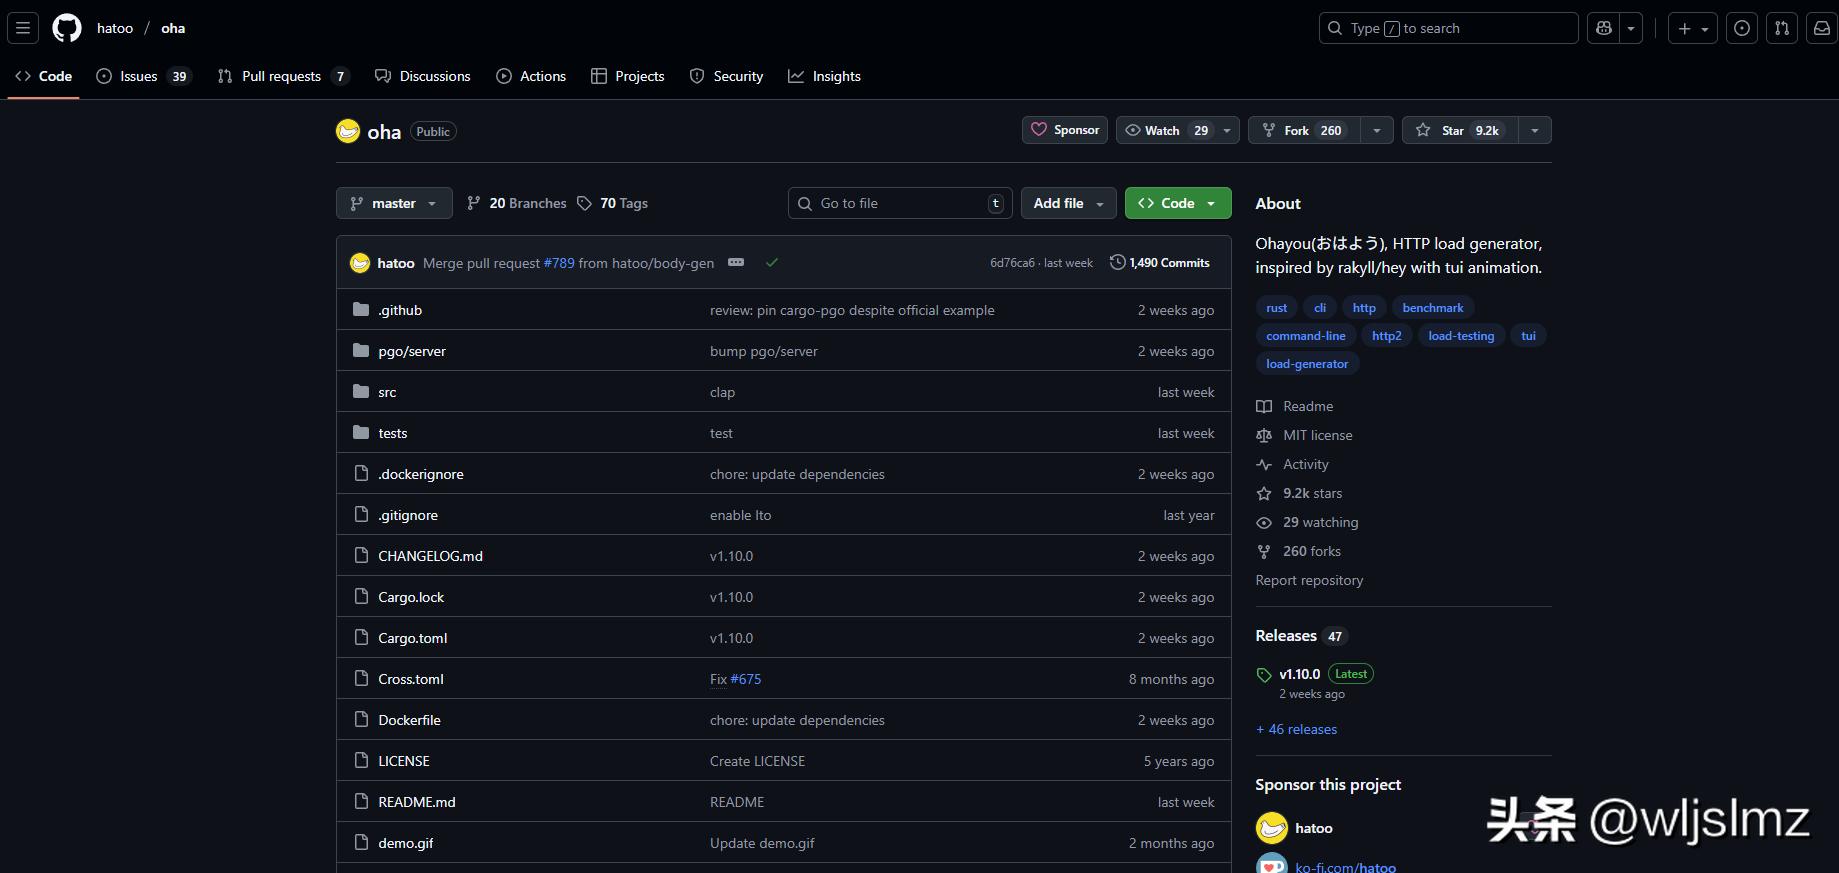Open the Copilot icon in header
Screen dimensions: 1839x873
[1604, 28]
